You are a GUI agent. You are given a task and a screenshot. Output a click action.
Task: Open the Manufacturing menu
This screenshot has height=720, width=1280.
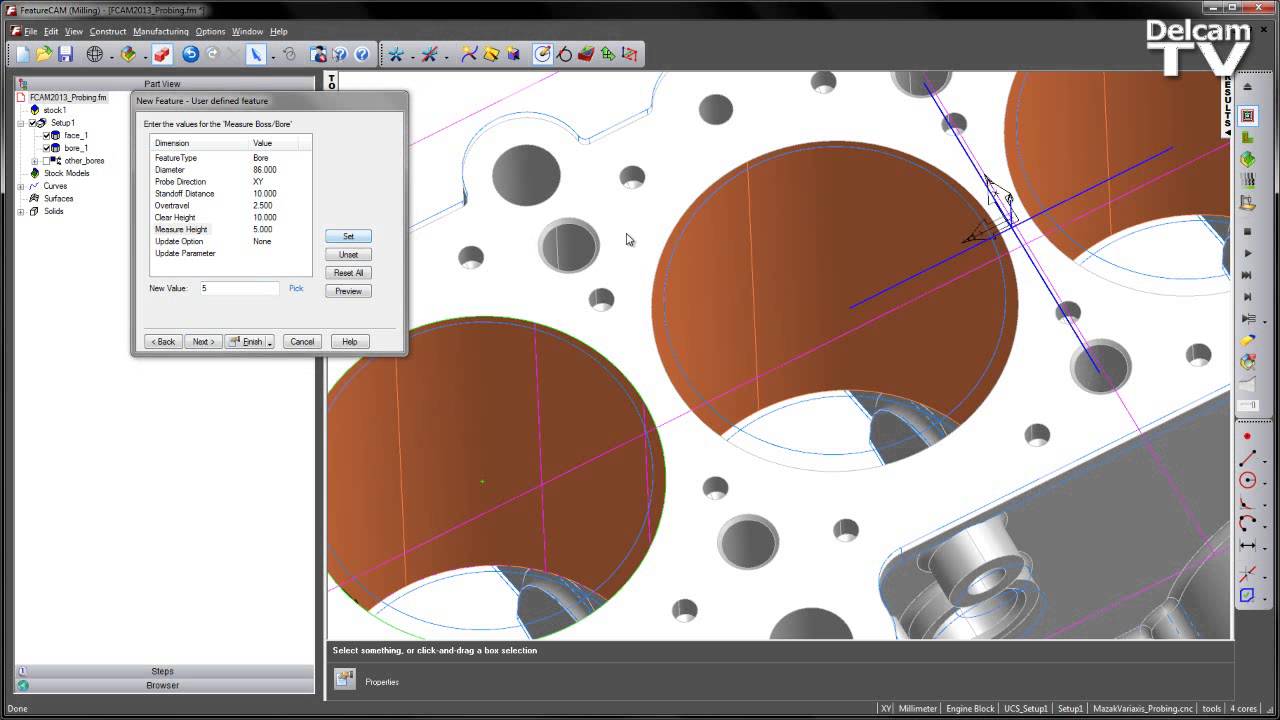[161, 31]
